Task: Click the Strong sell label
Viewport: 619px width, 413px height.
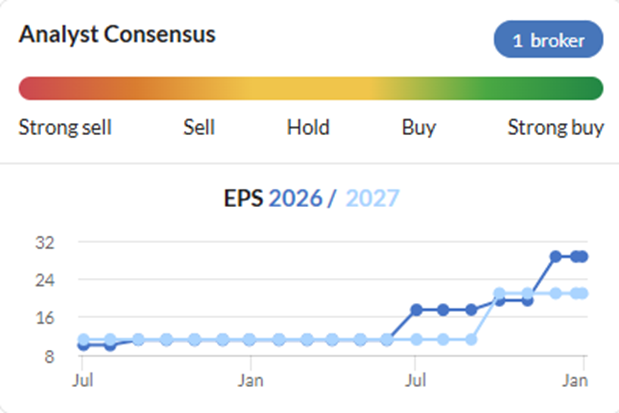Action: 65,128
